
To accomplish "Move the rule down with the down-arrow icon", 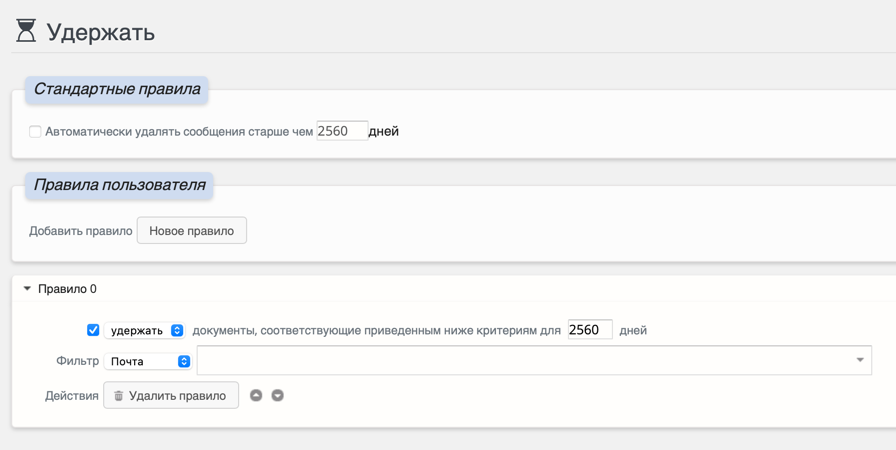I will point(278,396).
